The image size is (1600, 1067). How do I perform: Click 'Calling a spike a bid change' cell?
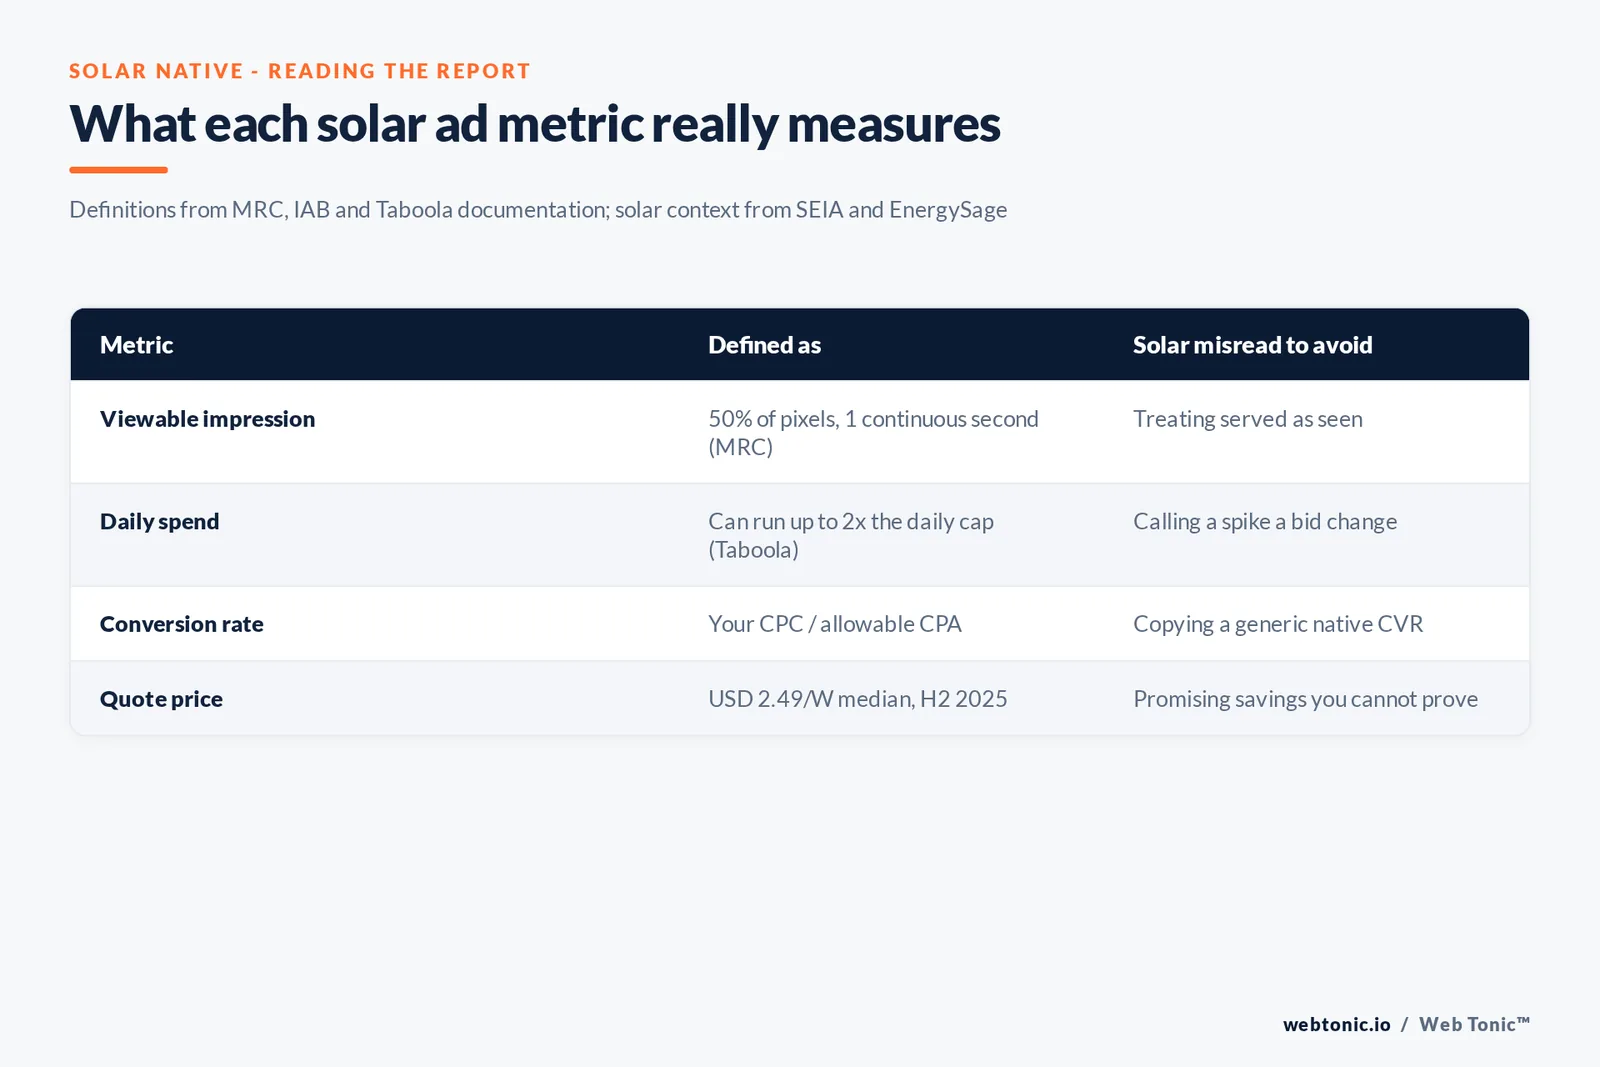click(x=1265, y=522)
